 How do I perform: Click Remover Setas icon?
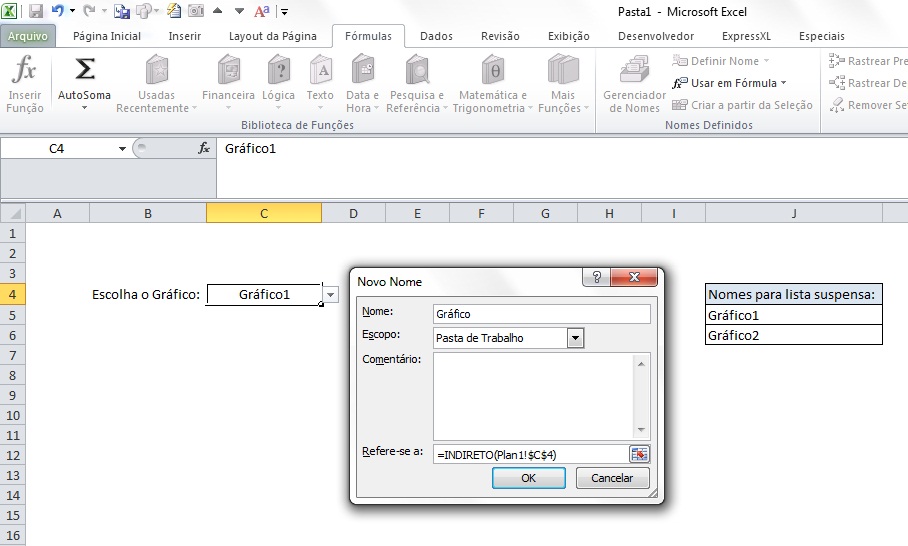(836, 105)
